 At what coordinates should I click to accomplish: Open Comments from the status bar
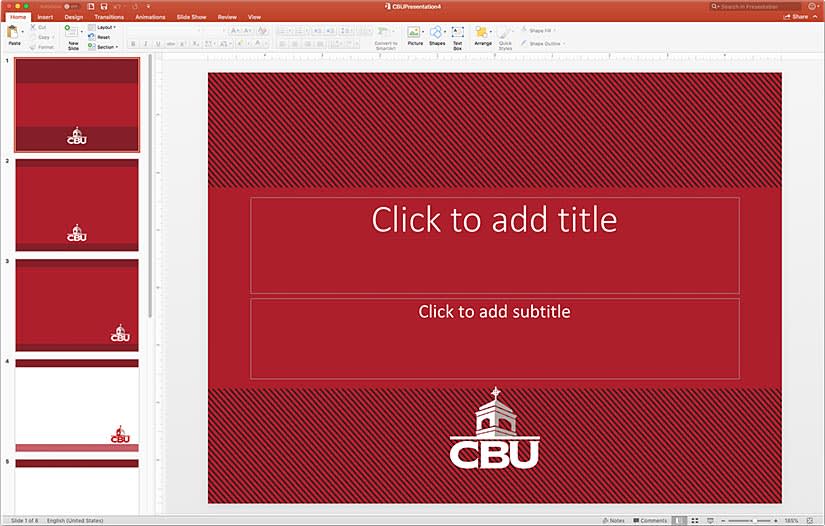coord(650,520)
